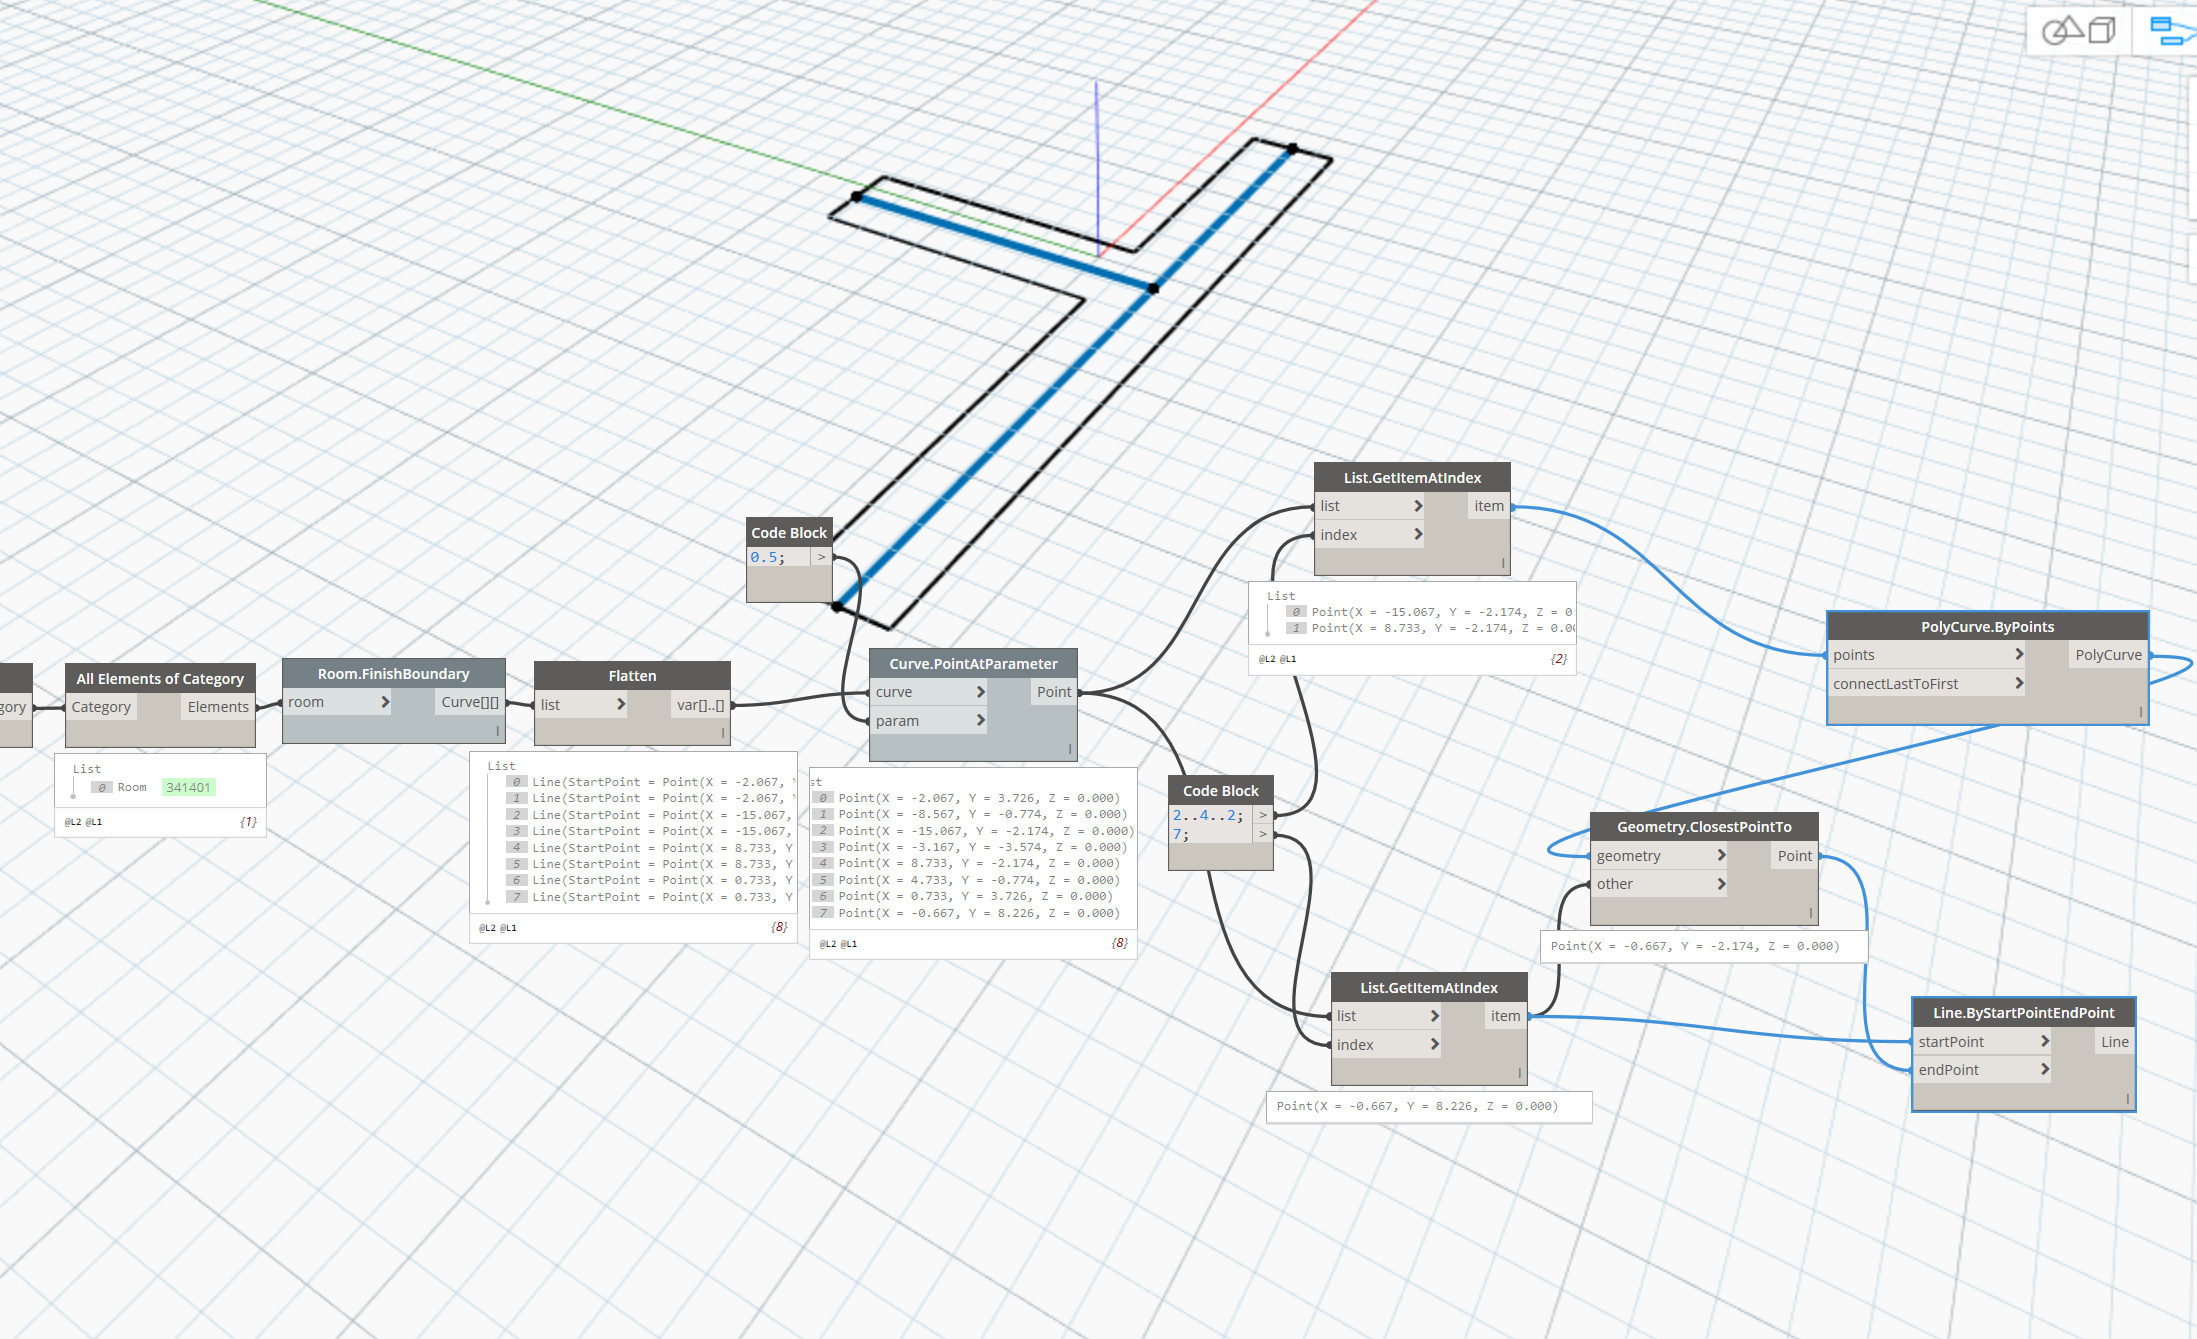Click the PolyCurve output port
The height and width of the screenshot is (1339, 2197).
[2107, 655]
